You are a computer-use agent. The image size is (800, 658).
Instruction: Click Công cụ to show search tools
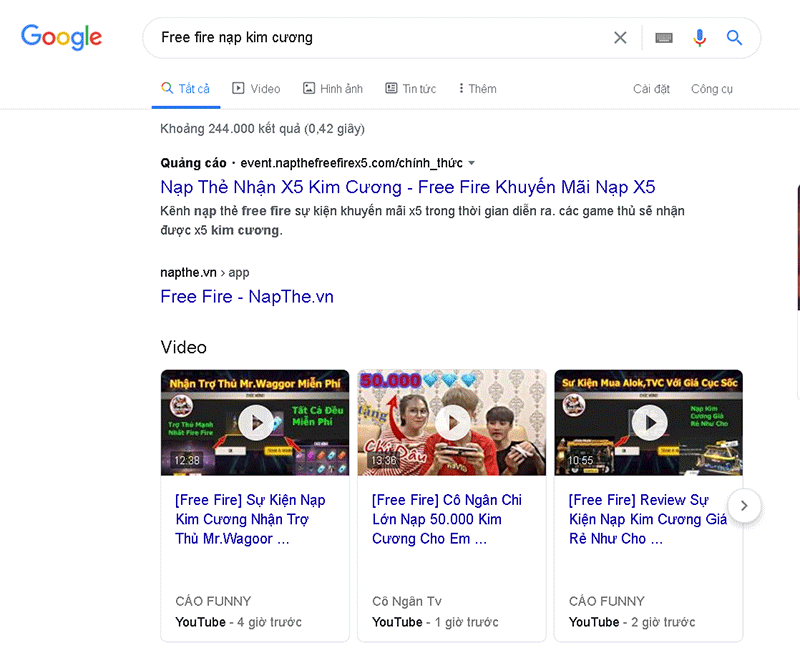tap(712, 88)
